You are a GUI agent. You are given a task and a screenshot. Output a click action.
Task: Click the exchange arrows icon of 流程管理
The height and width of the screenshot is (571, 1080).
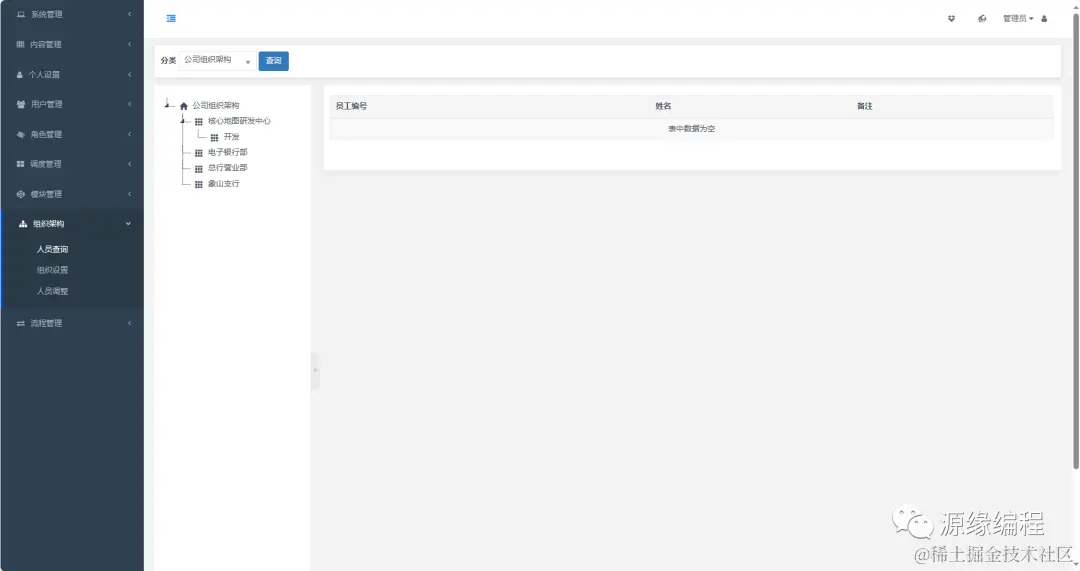click(21, 323)
